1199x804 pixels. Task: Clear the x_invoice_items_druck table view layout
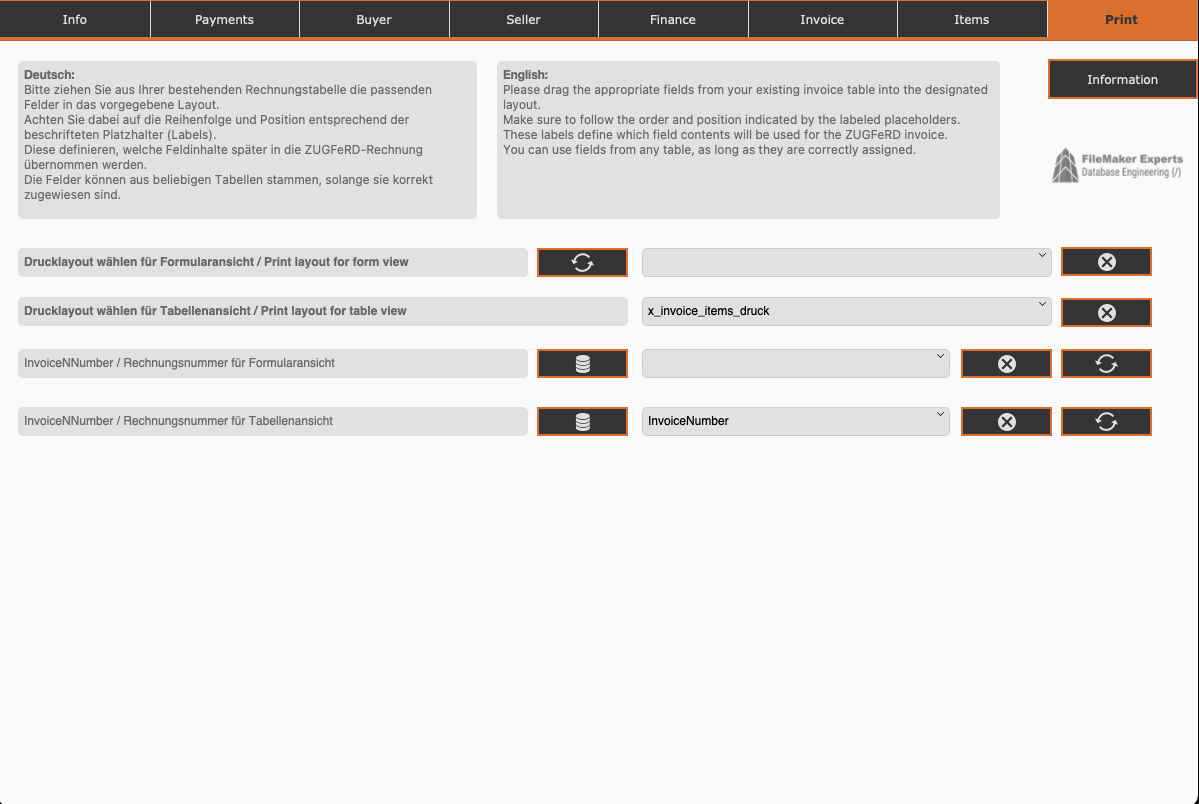click(x=1106, y=312)
